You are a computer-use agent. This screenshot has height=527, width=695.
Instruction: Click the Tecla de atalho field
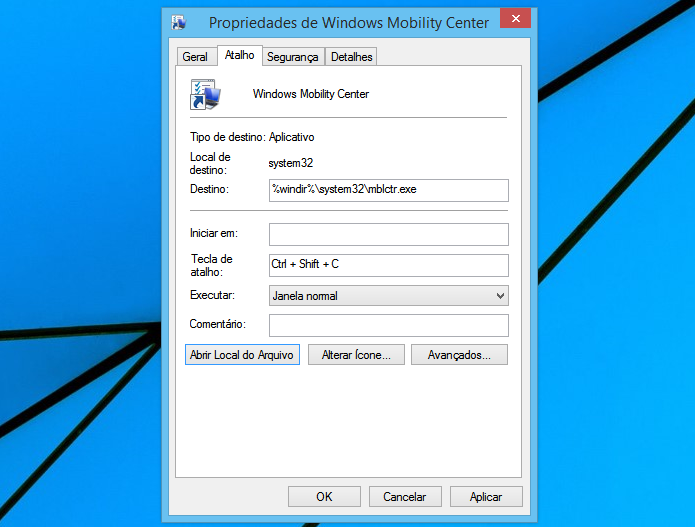(389, 265)
